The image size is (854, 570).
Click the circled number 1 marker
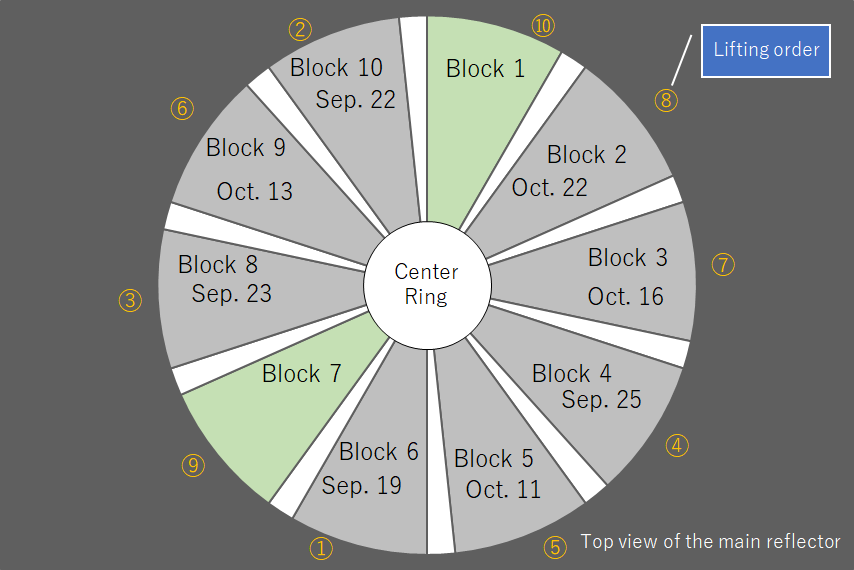321,548
